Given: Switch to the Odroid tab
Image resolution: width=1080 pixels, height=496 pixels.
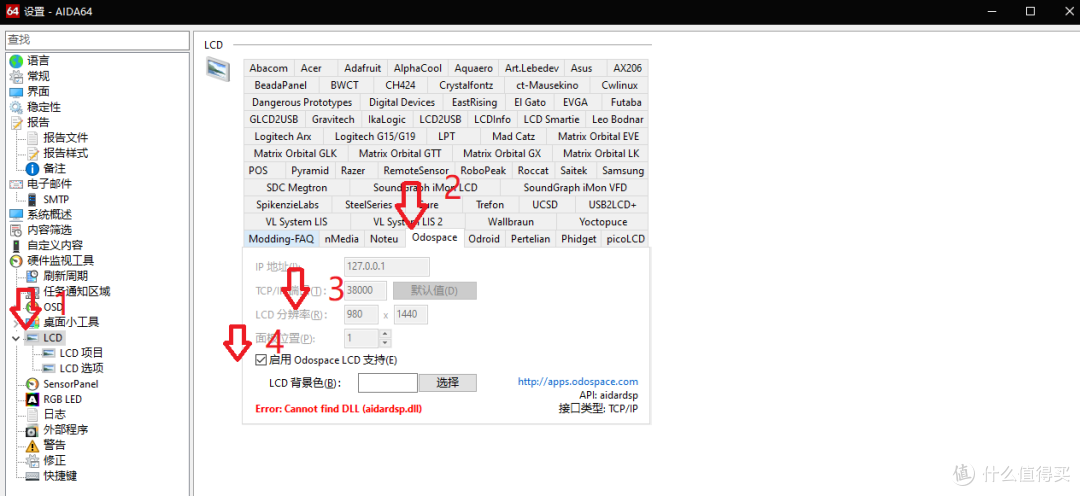Looking at the screenshot, I should [484, 239].
